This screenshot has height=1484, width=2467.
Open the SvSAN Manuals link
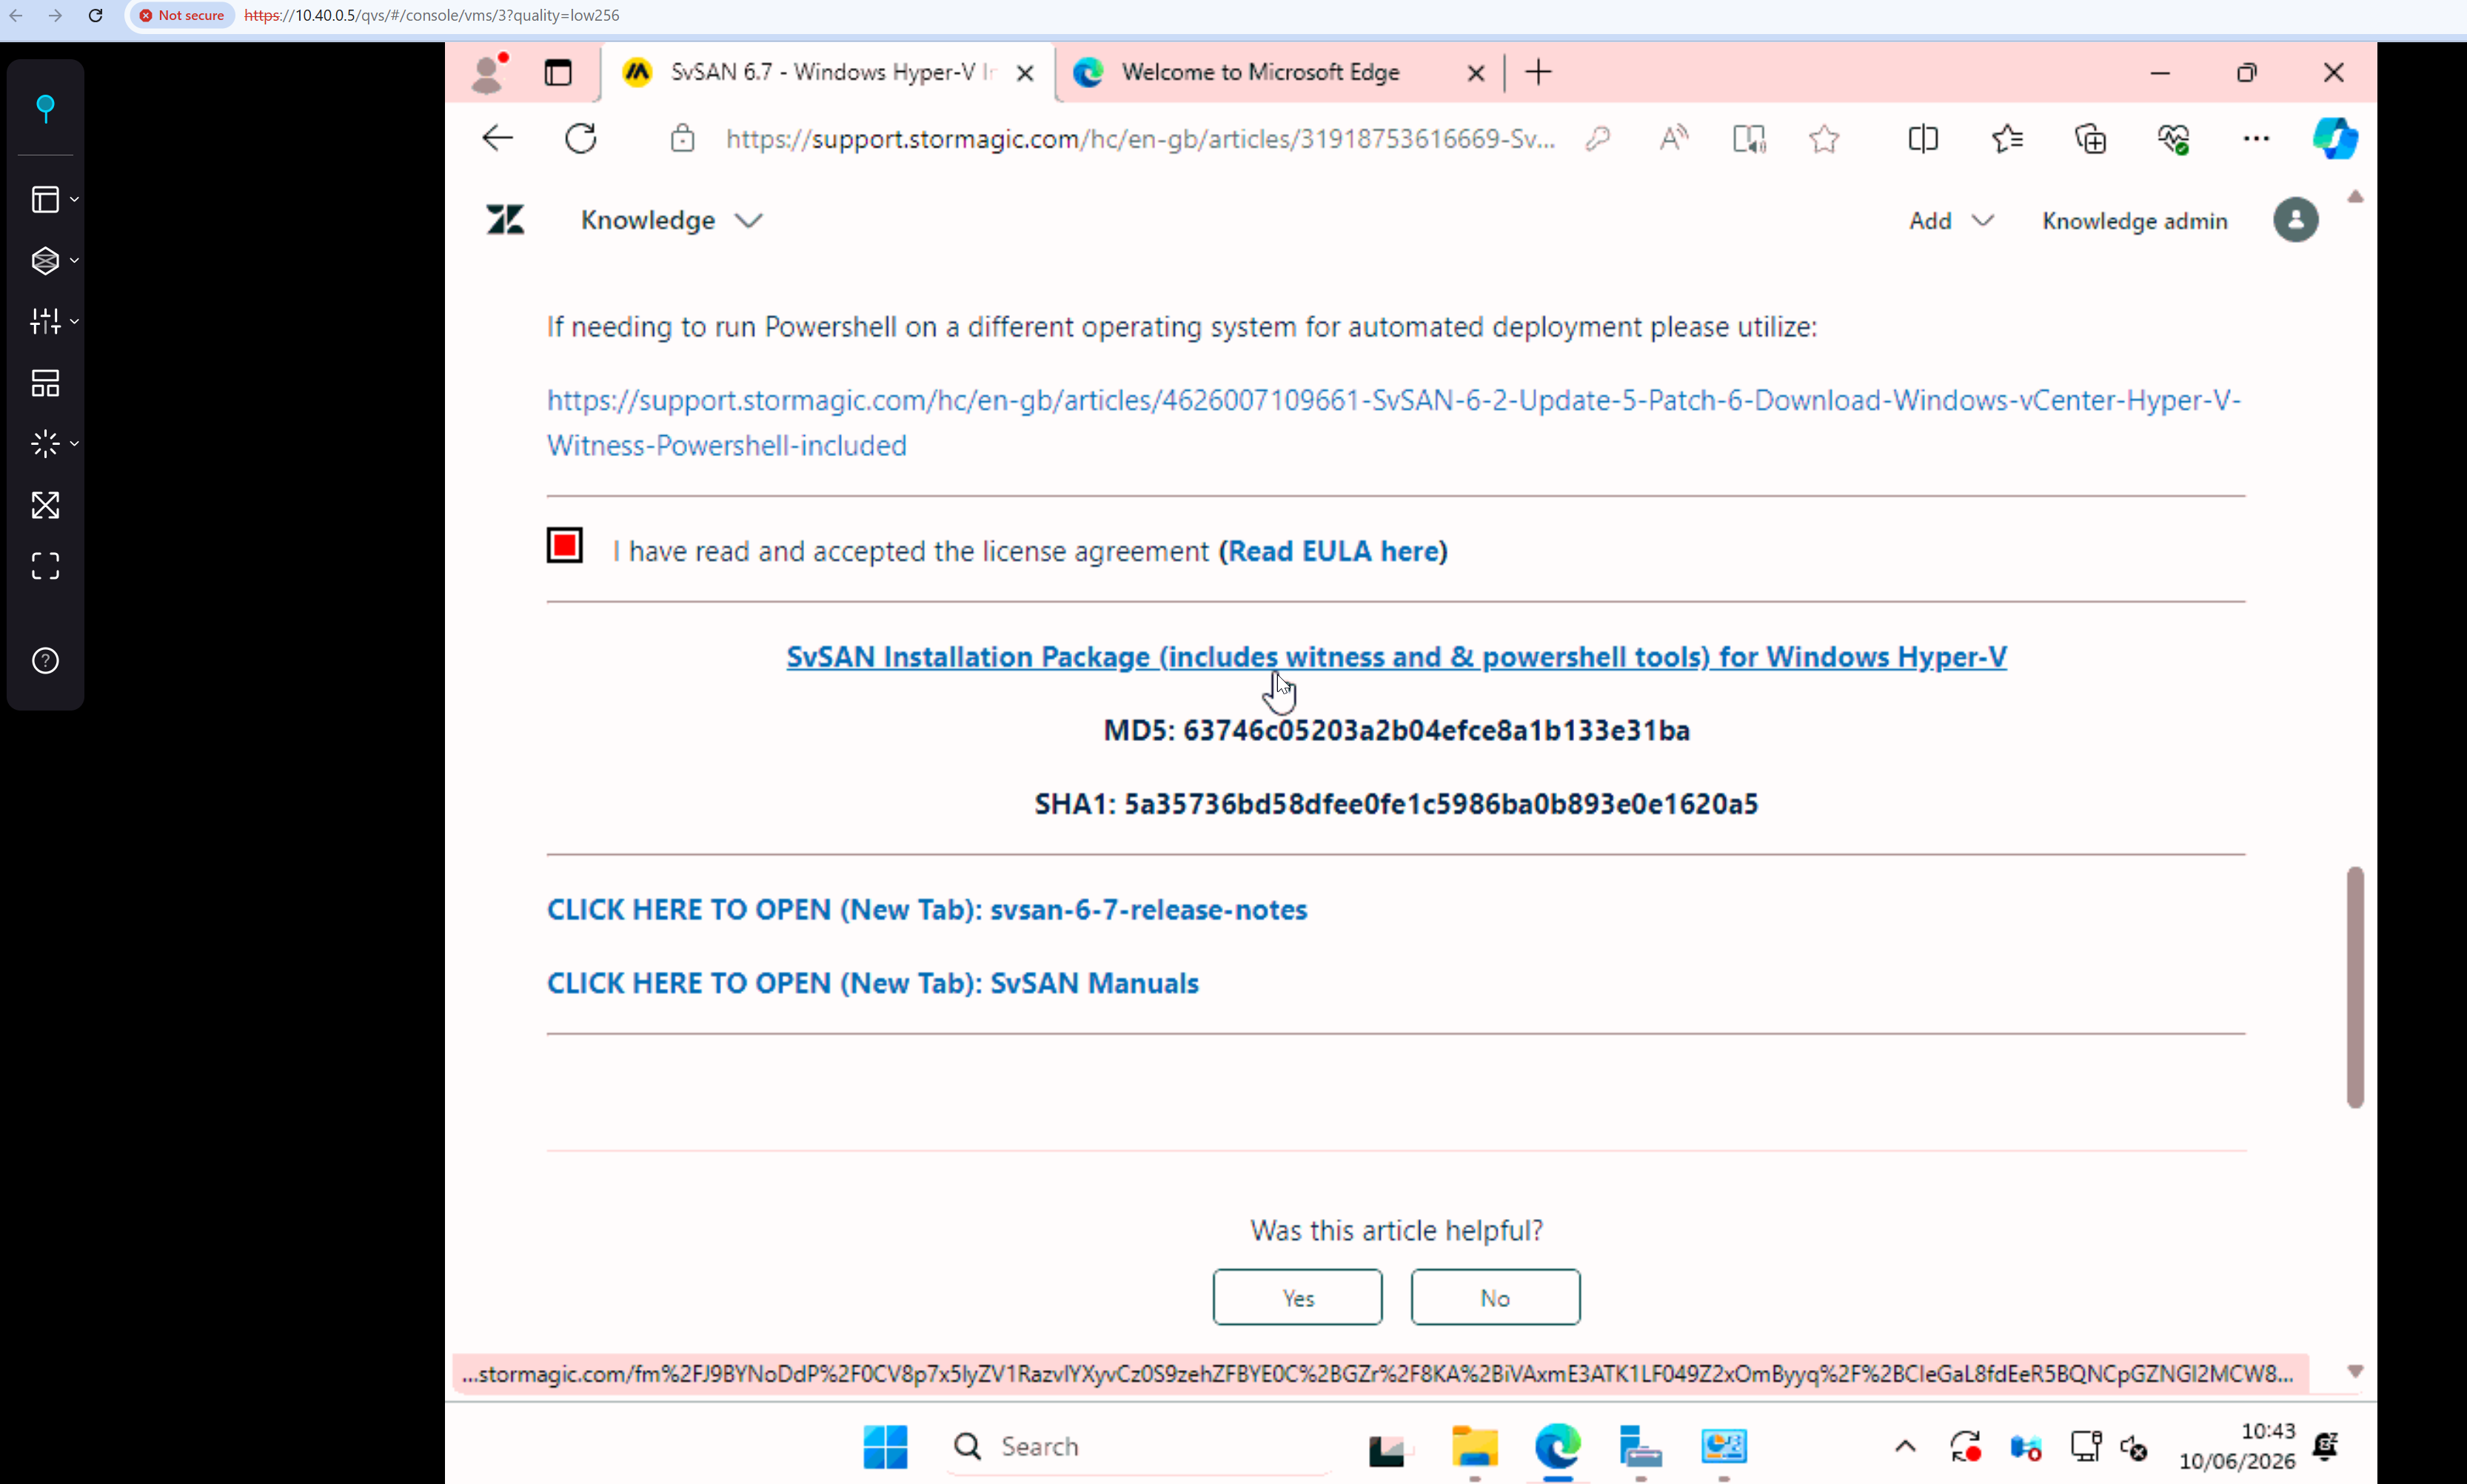872,983
